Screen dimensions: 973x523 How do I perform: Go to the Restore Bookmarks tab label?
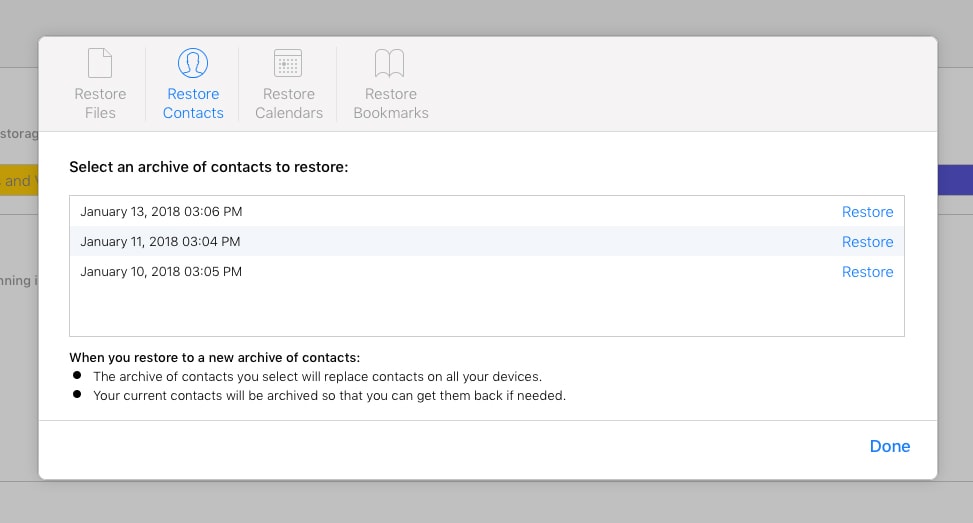pyautogui.click(x=391, y=103)
